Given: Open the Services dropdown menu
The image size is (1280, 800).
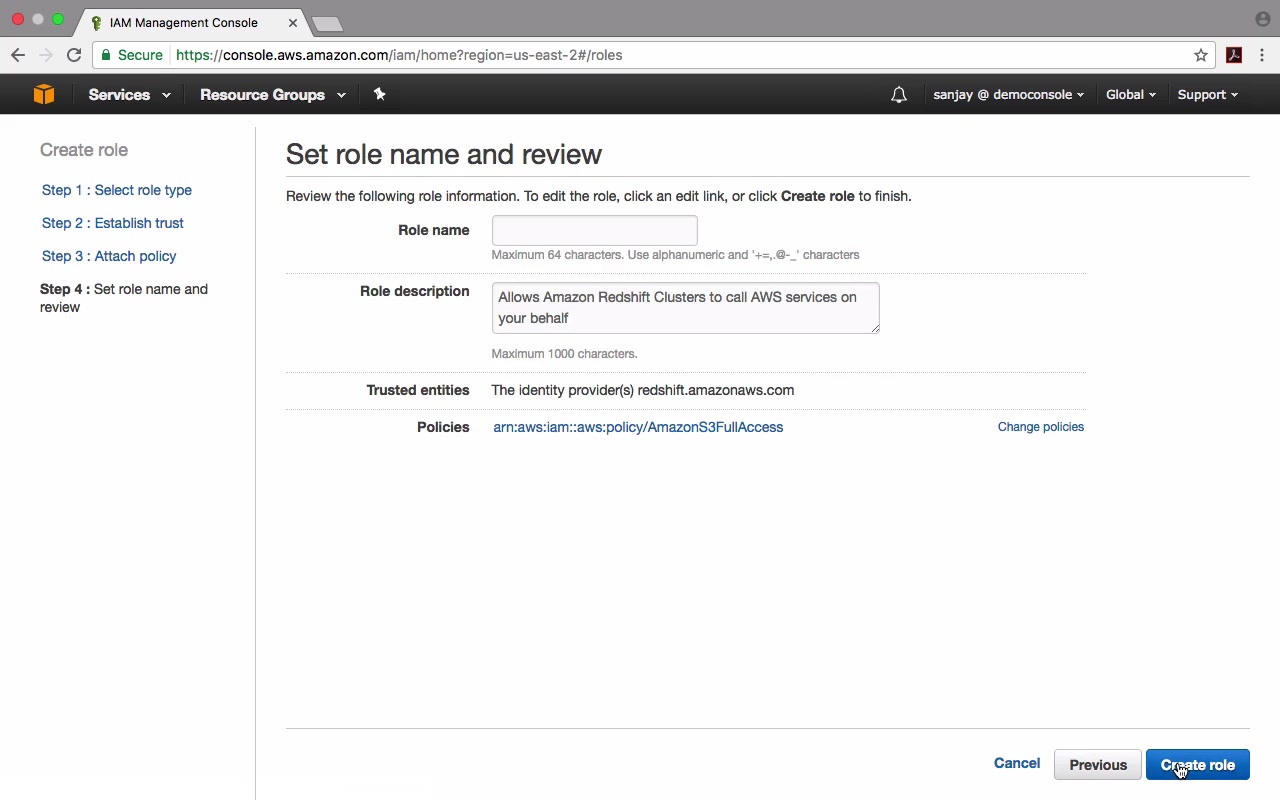Looking at the screenshot, I should [x=129, y=95].
